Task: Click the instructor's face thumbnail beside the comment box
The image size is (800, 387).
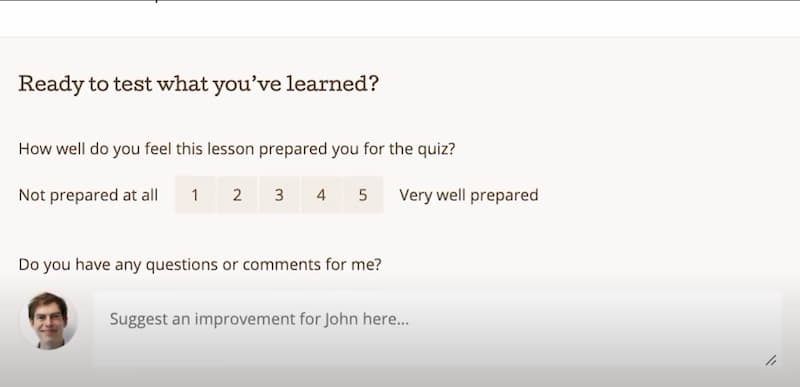Action: click(48, 321)
